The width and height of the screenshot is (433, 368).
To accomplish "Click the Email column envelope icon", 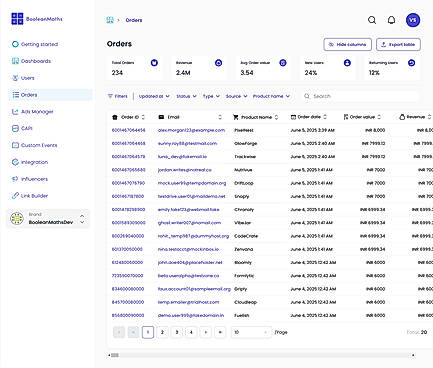I will (x=161, y=117).
